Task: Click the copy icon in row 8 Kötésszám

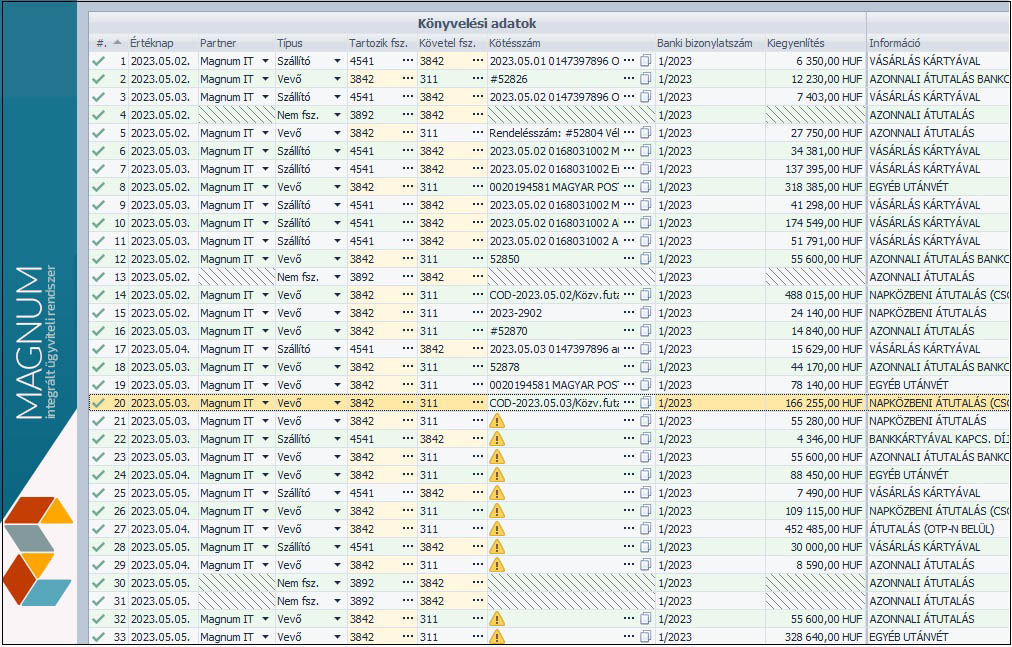Action: (645, 187)
